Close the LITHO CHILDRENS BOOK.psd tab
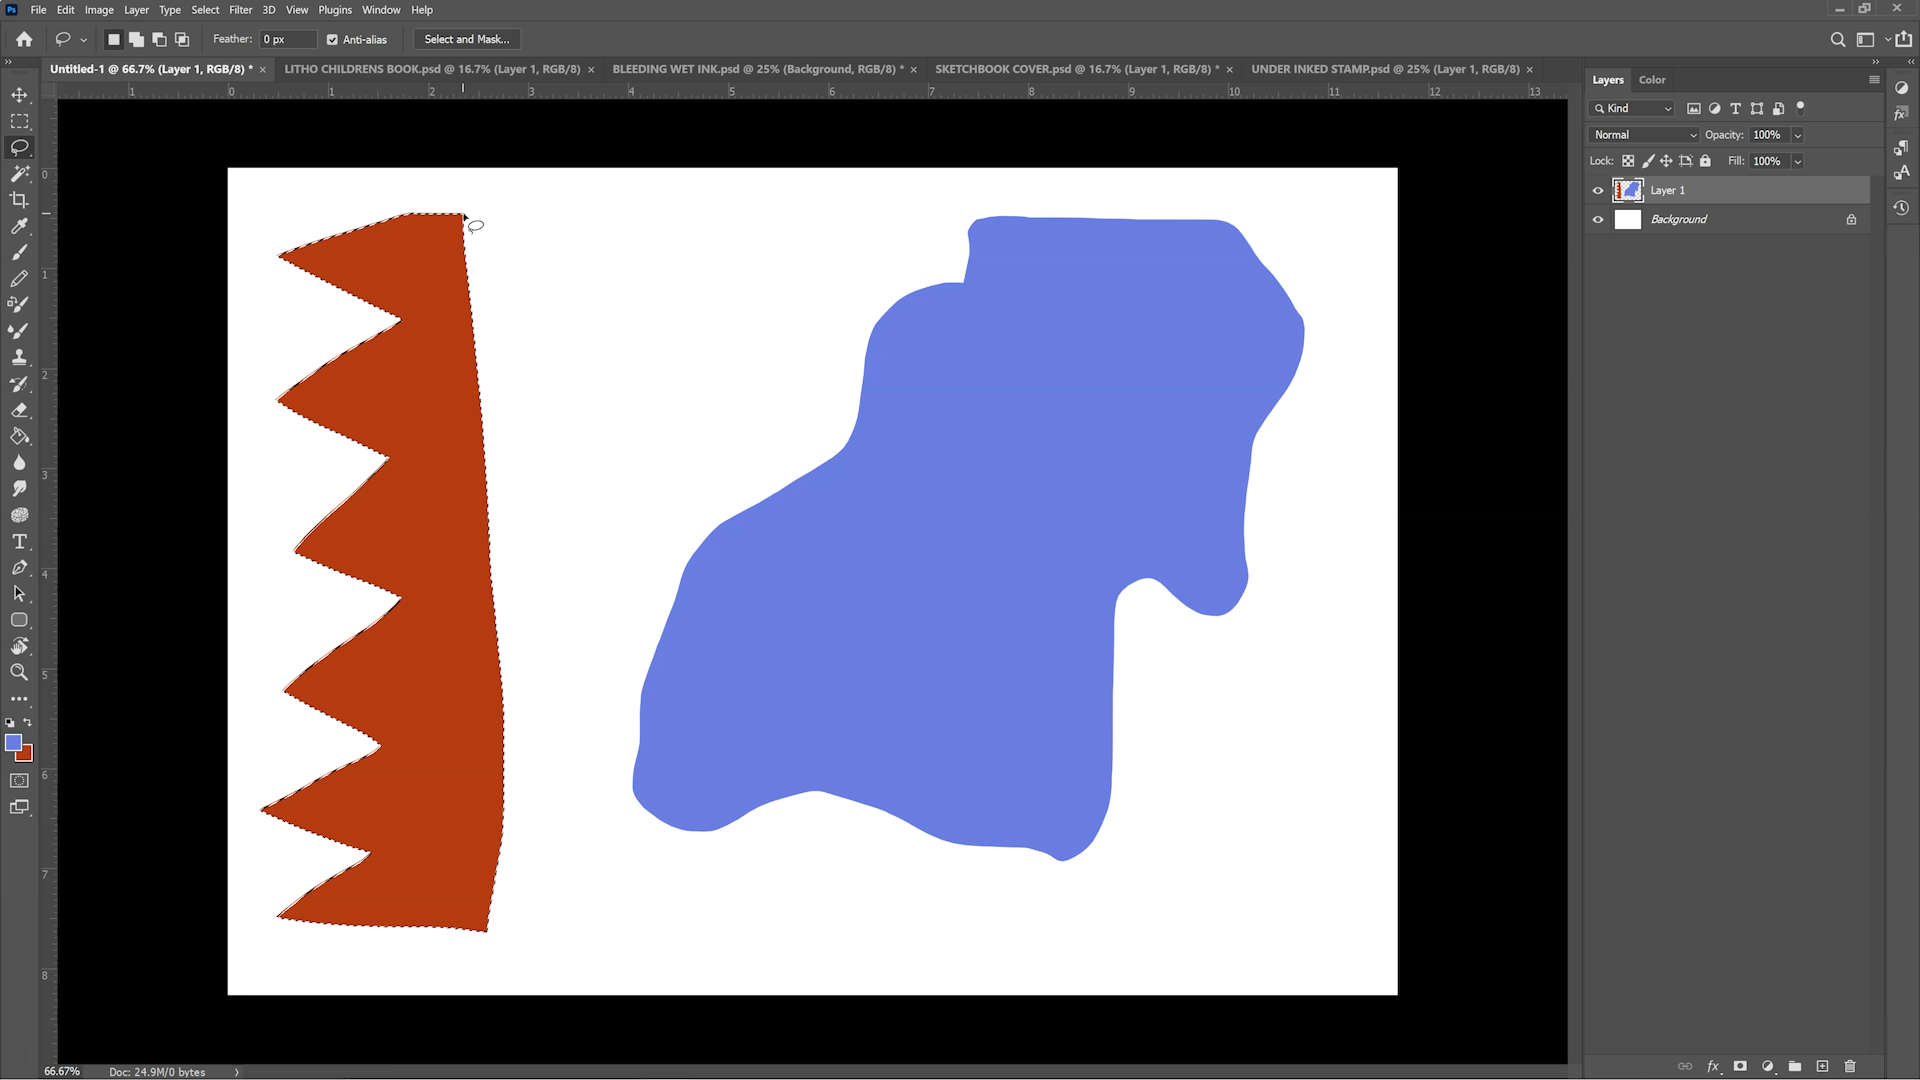The width and height of the screenshot is (1920, 1080). pyautogui.click(x=591, y=70)
